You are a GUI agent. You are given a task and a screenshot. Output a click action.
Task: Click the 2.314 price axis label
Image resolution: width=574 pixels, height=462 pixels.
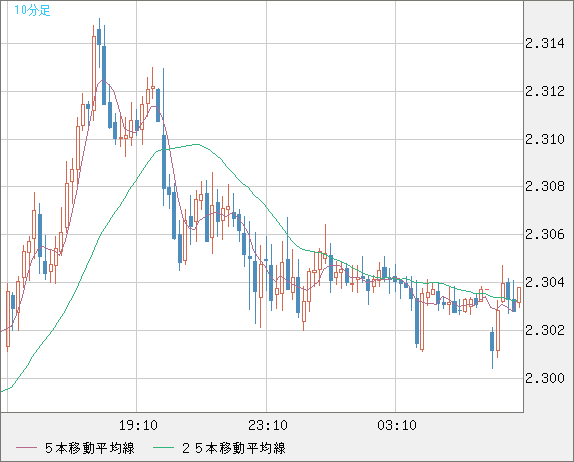(x=545, y=44)
